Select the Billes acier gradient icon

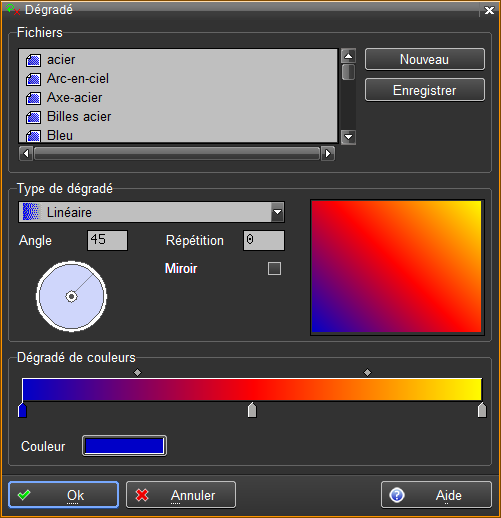tap(33, 117)
